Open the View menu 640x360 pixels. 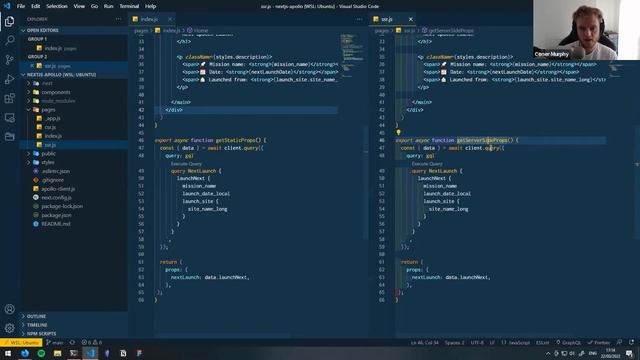click(79, 6)
